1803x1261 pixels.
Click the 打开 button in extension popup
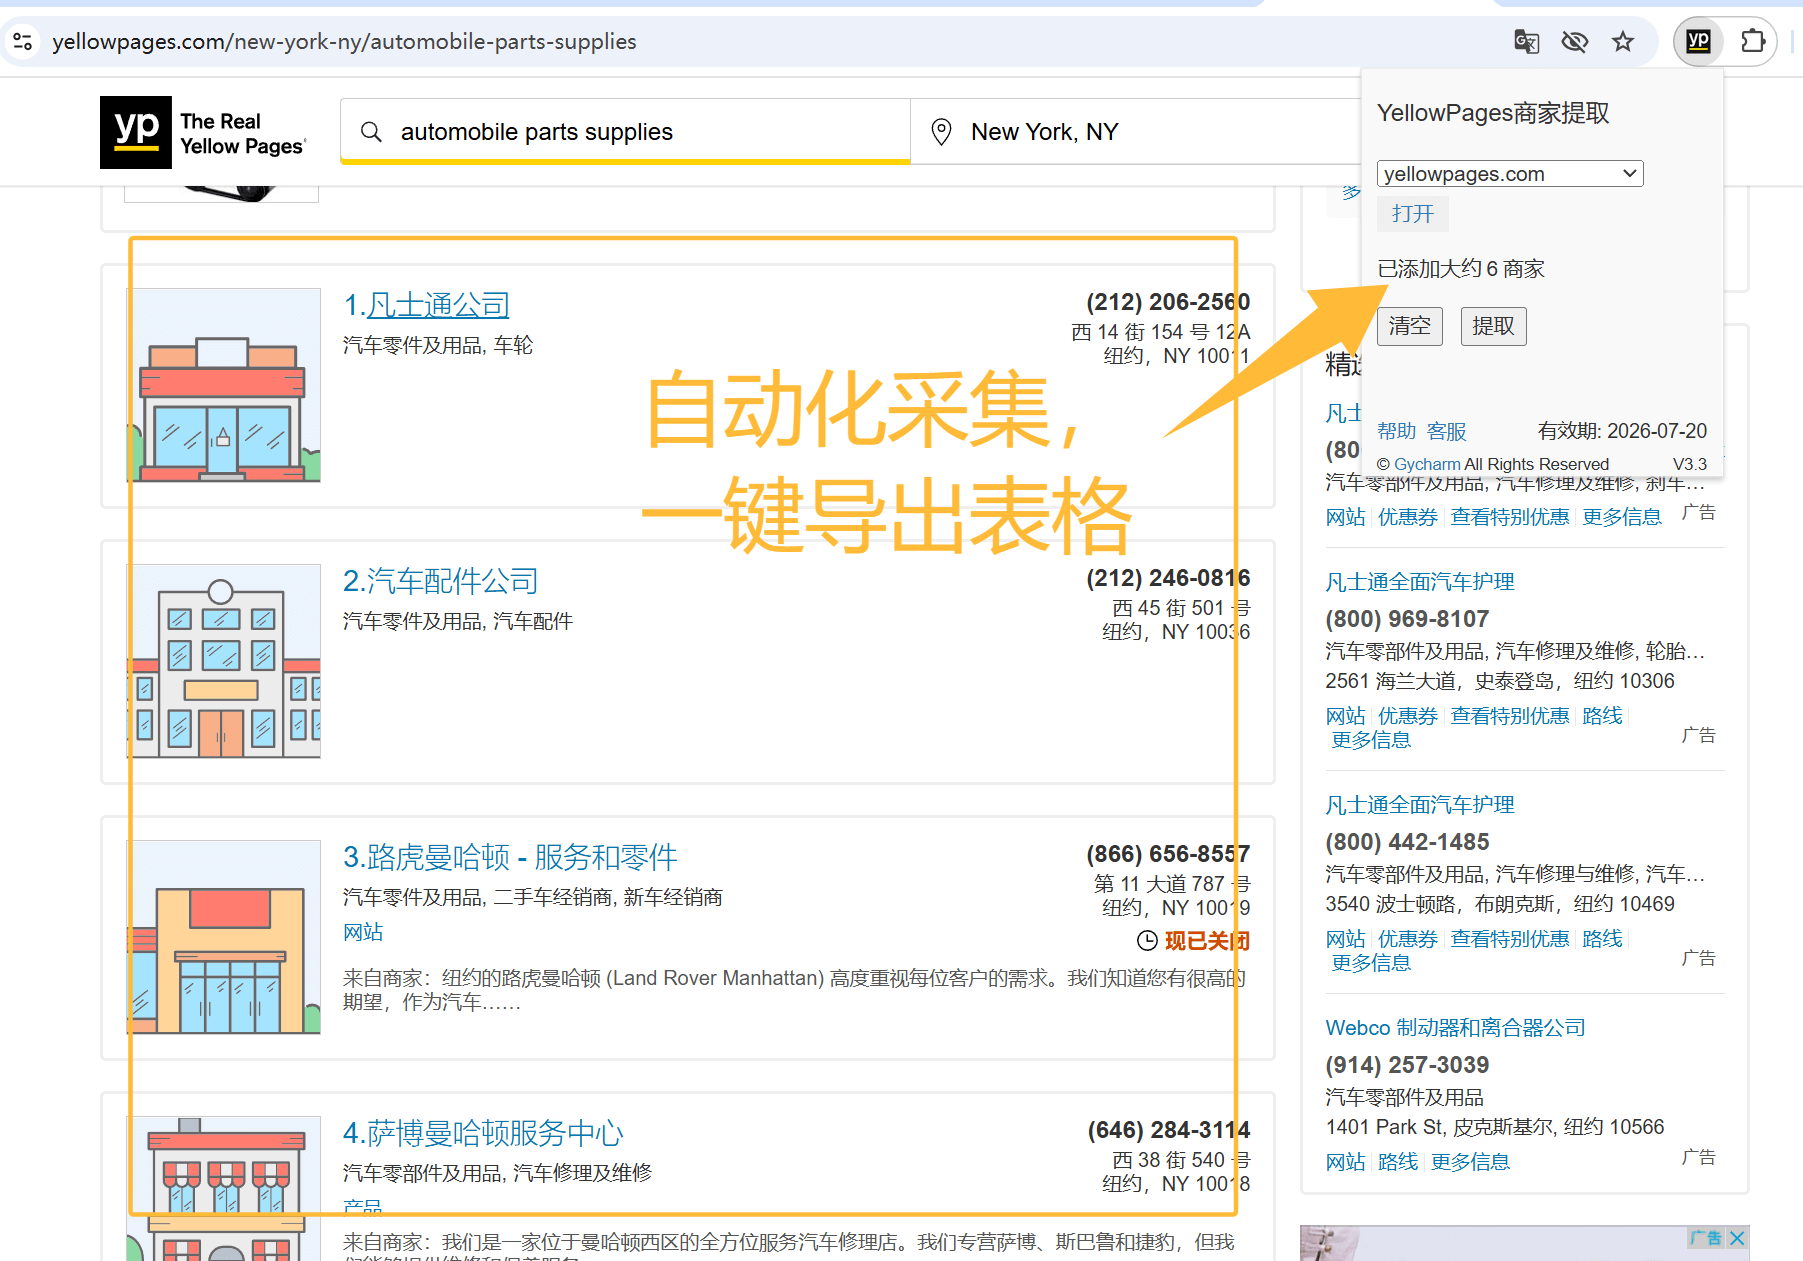[x=1412, y=214]
